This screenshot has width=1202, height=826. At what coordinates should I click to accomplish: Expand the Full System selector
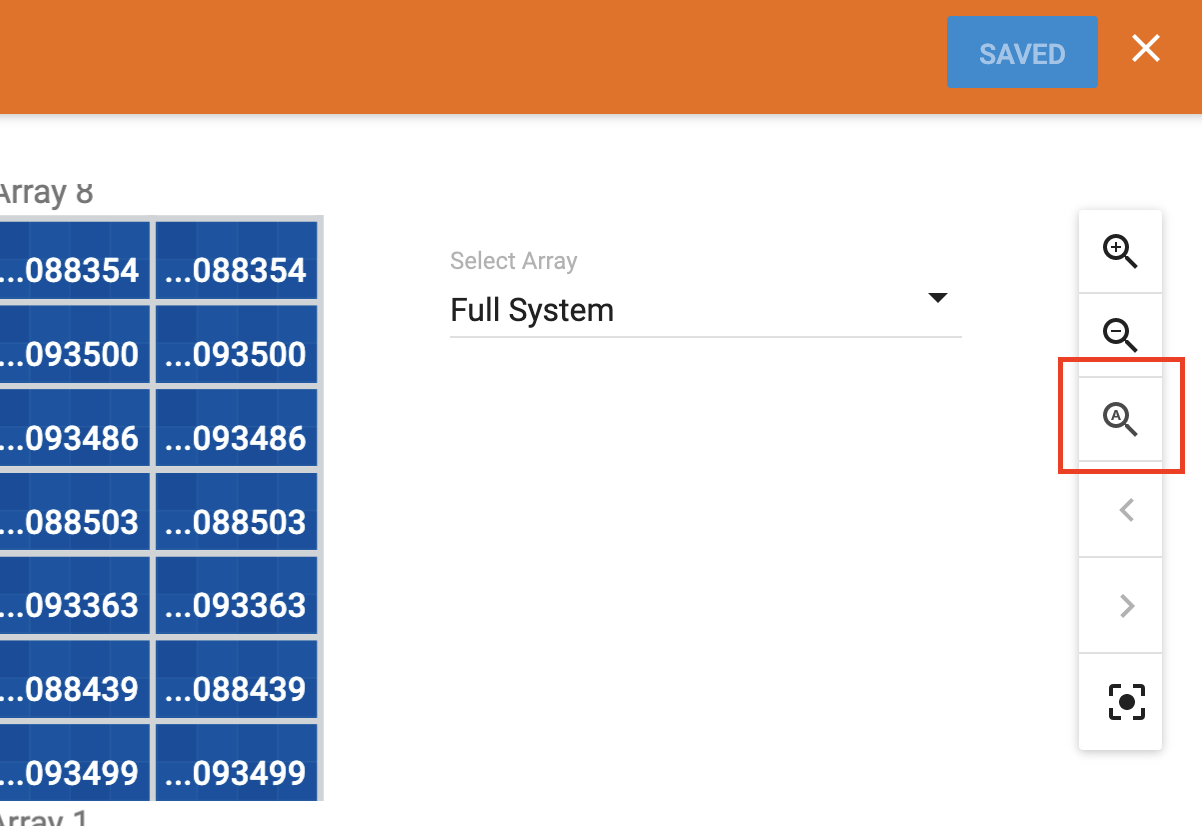(705, 310)
